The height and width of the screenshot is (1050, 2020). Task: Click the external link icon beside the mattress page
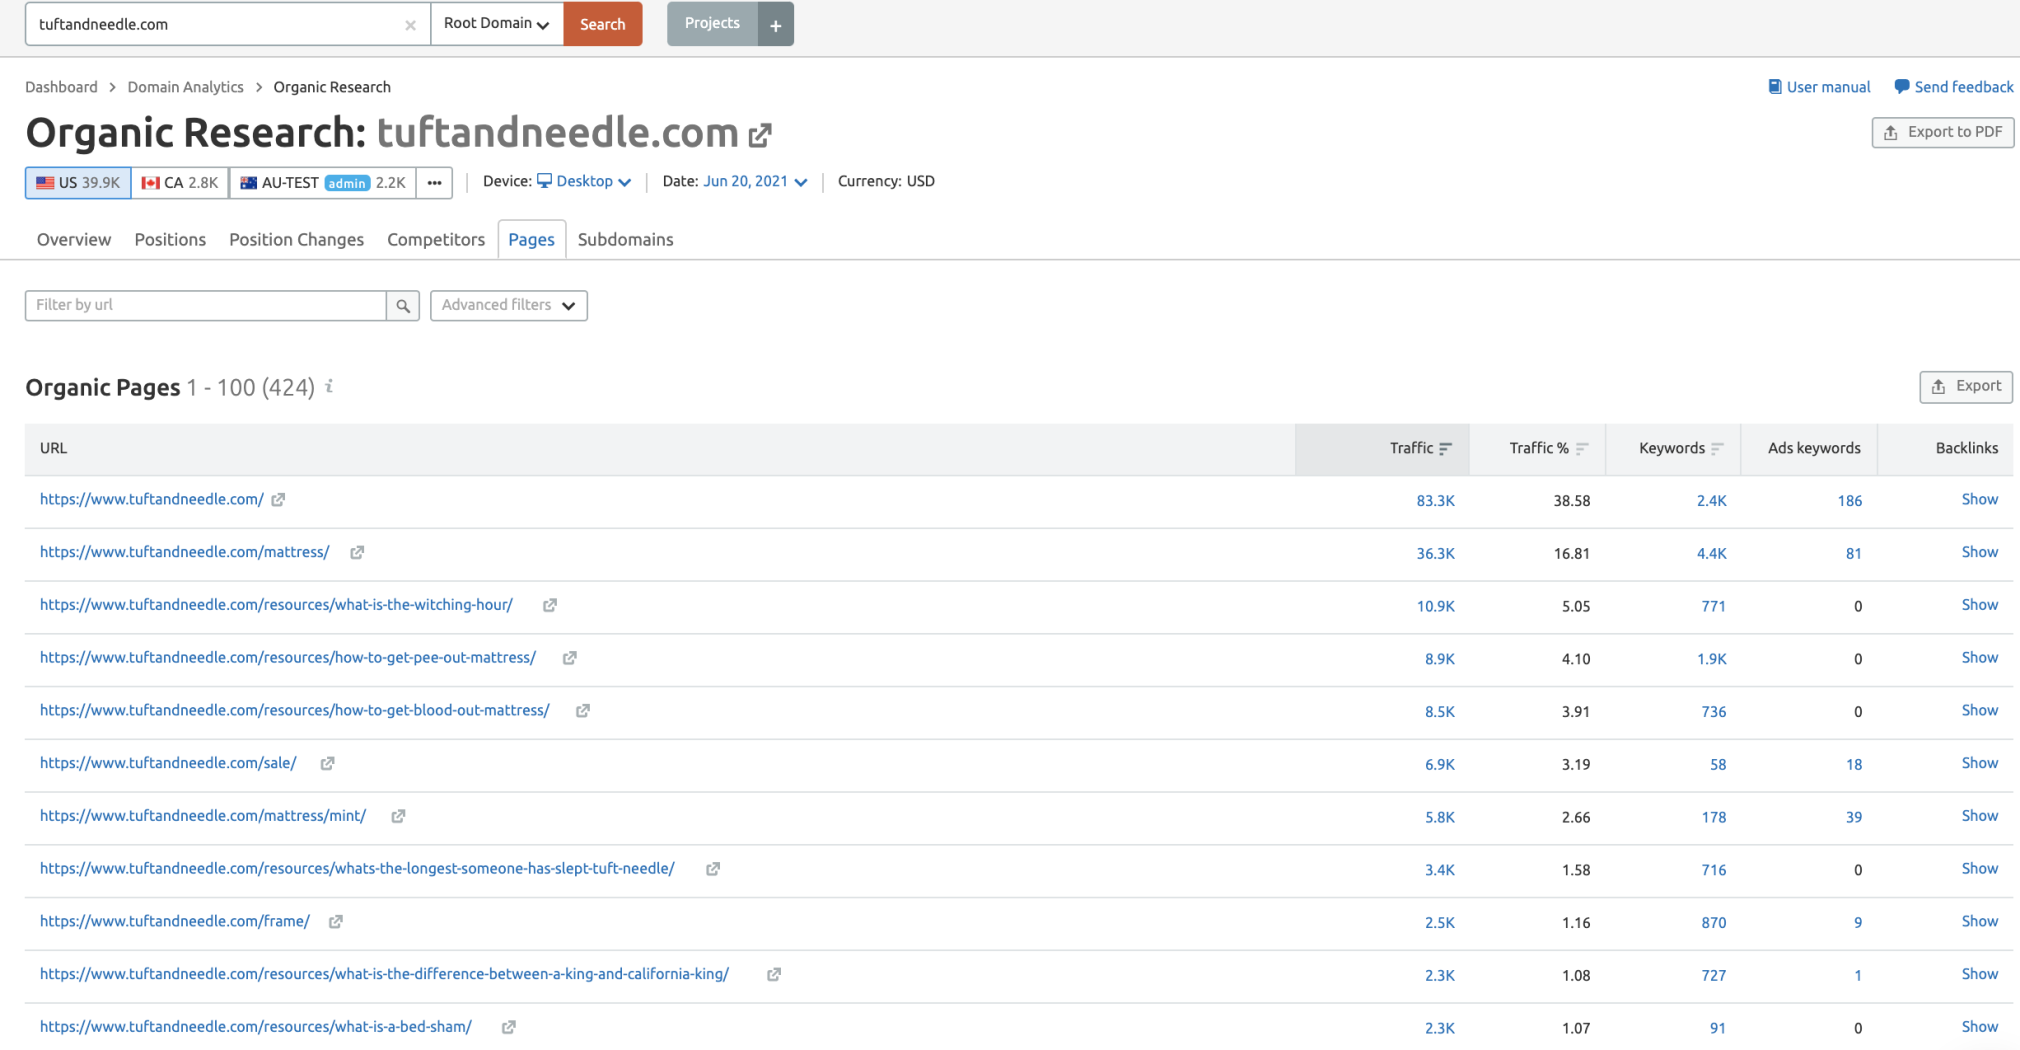point(357,552)
